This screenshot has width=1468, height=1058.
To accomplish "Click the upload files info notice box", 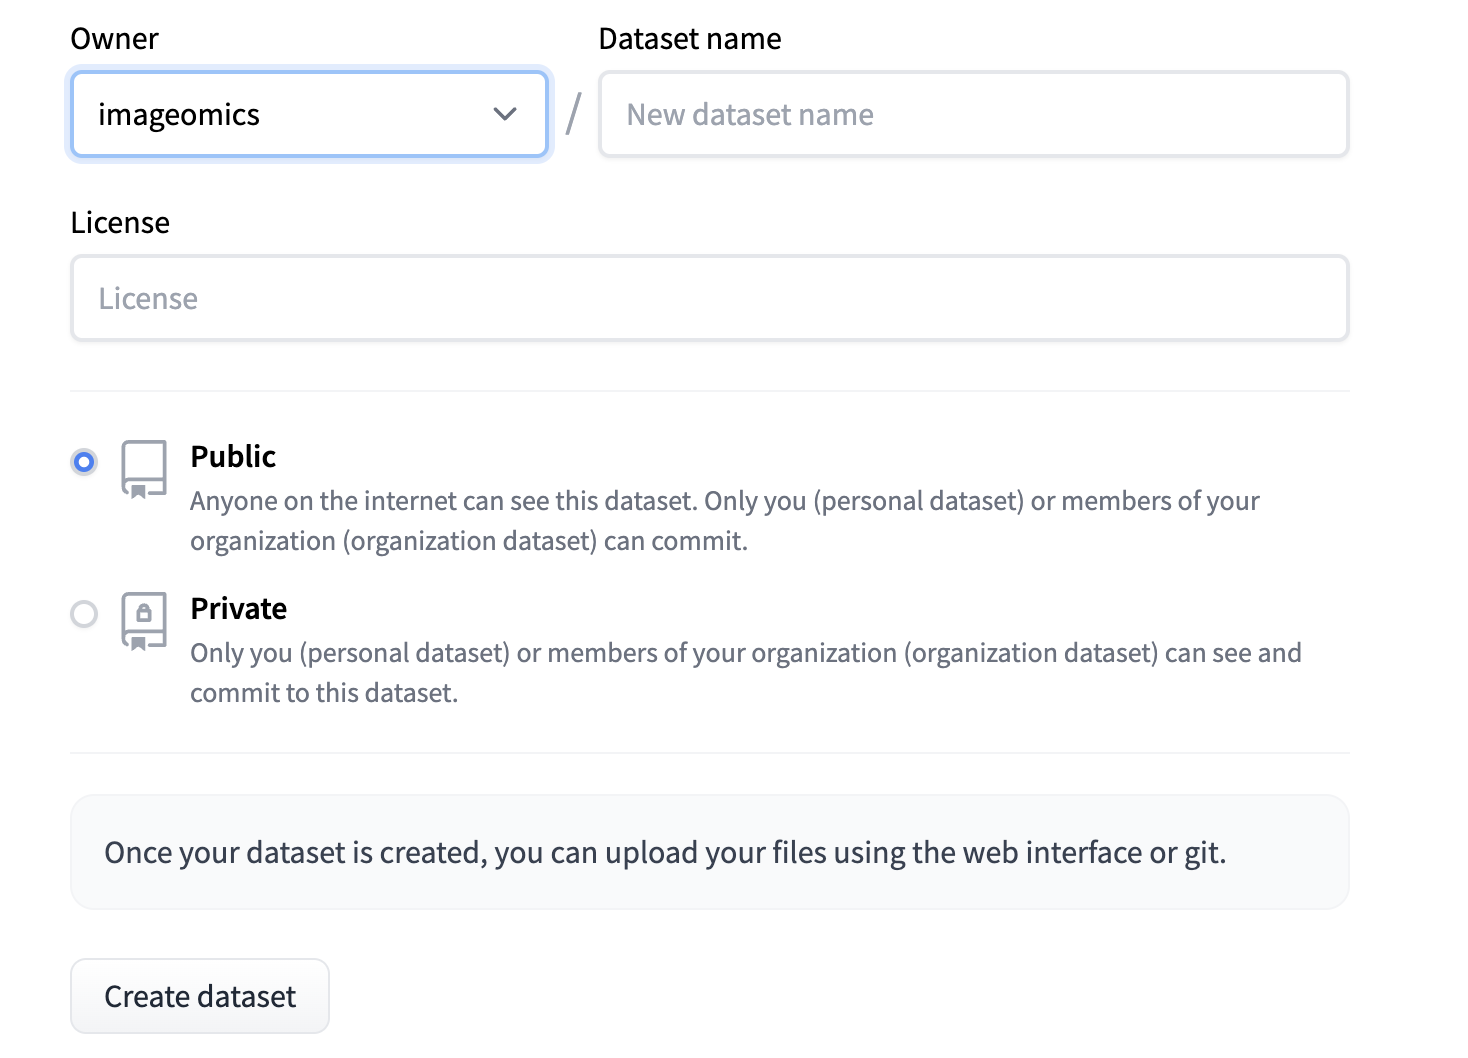I will [710, 852].
